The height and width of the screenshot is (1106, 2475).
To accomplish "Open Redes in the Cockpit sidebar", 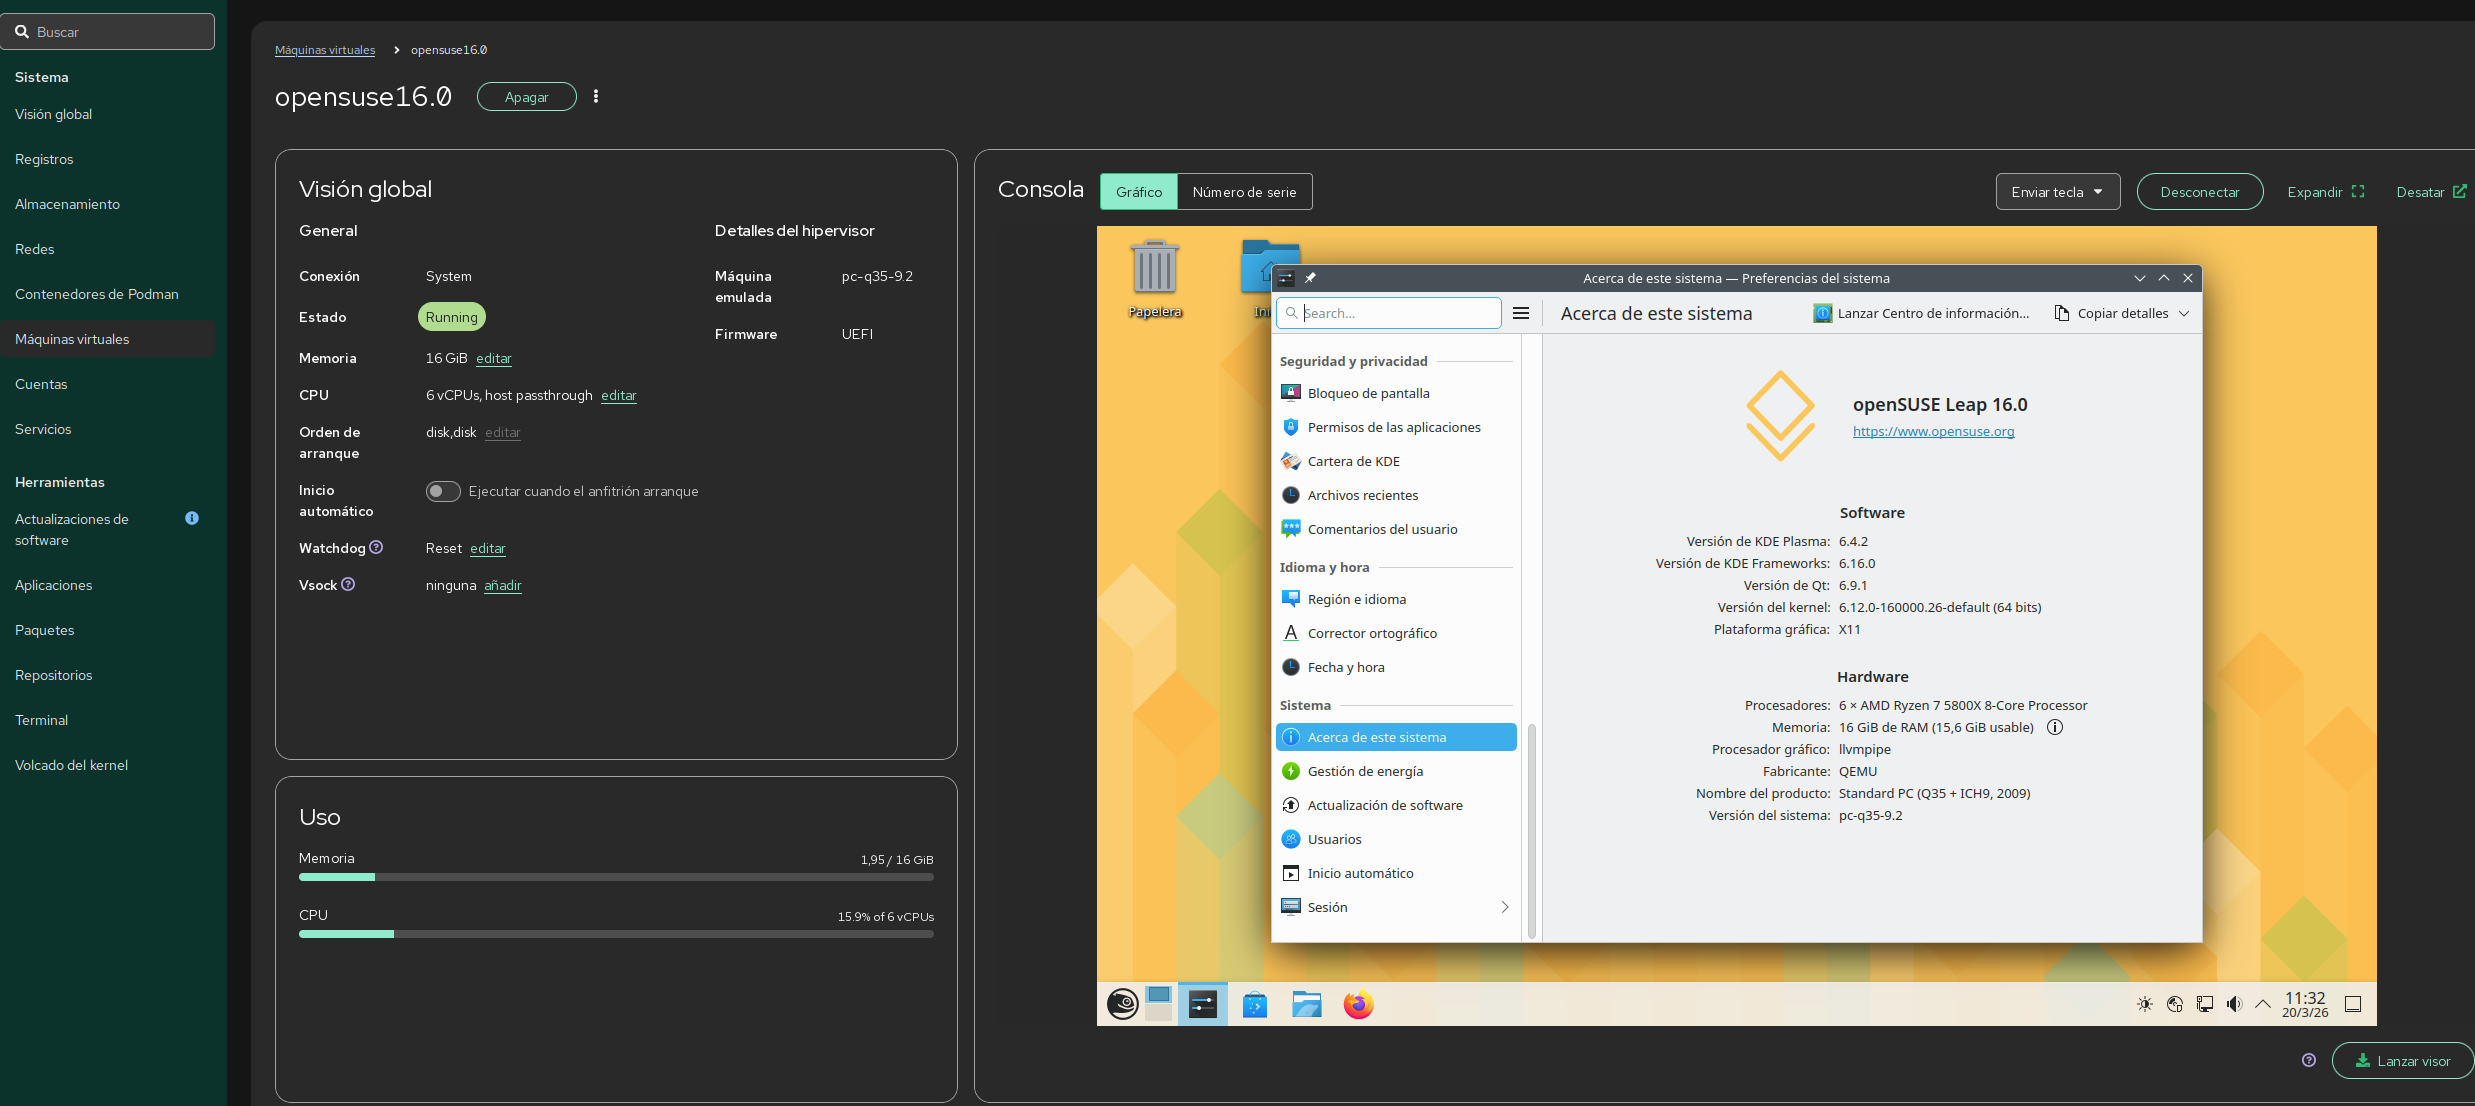I will point(35,249).
